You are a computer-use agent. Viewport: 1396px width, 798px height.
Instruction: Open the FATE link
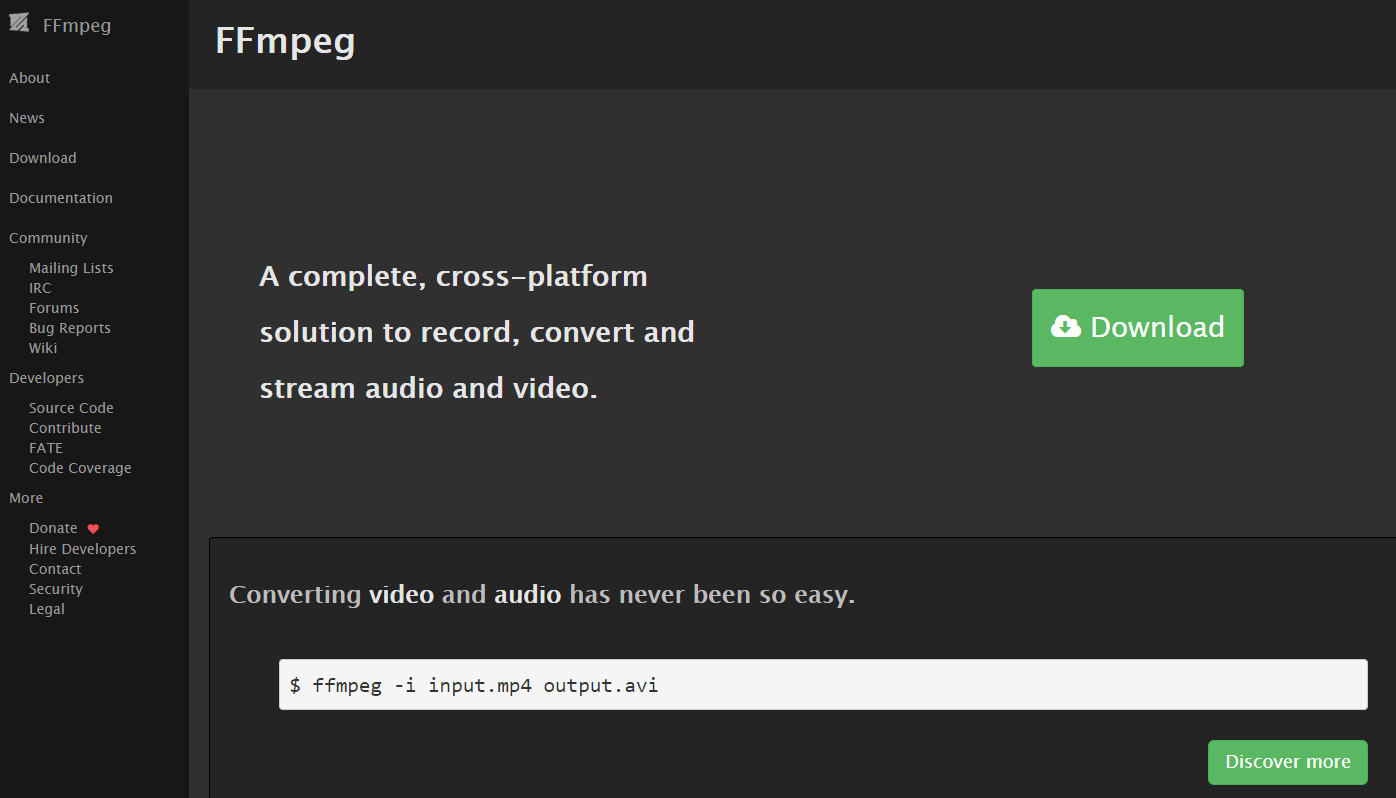[x=46, y=448]
